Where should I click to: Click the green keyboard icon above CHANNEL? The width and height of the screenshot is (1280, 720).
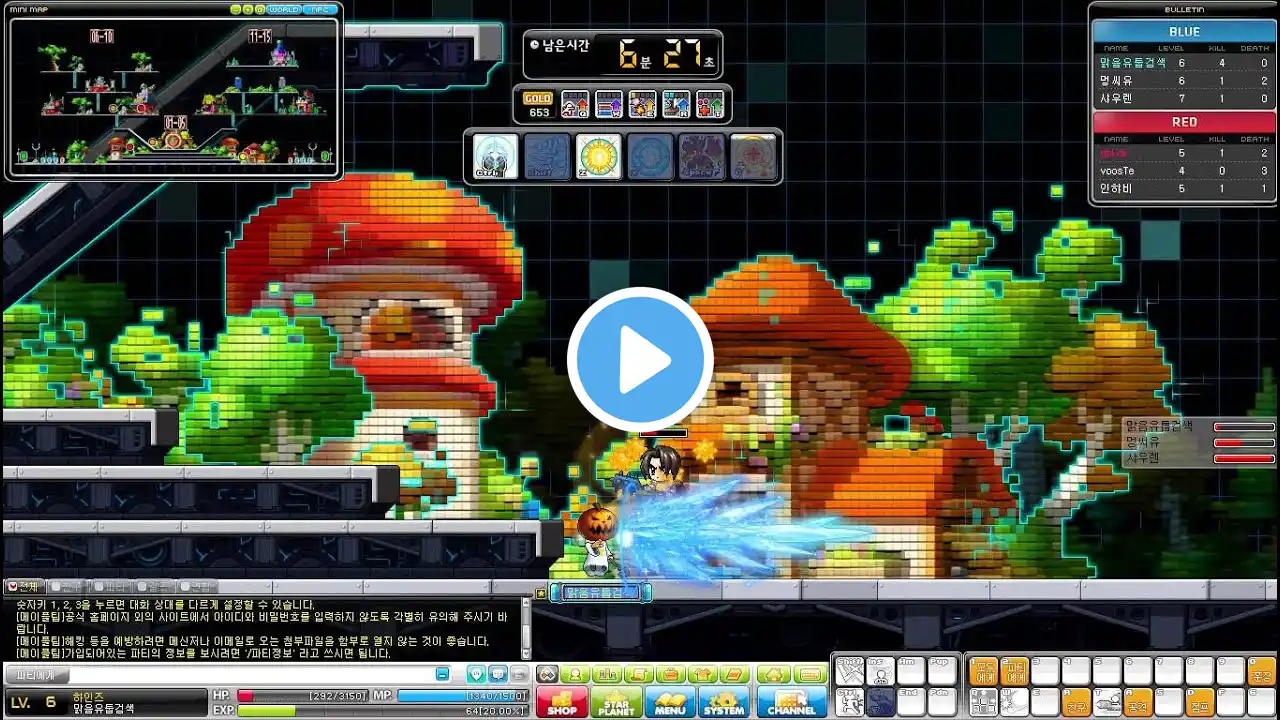click(810, 674)
